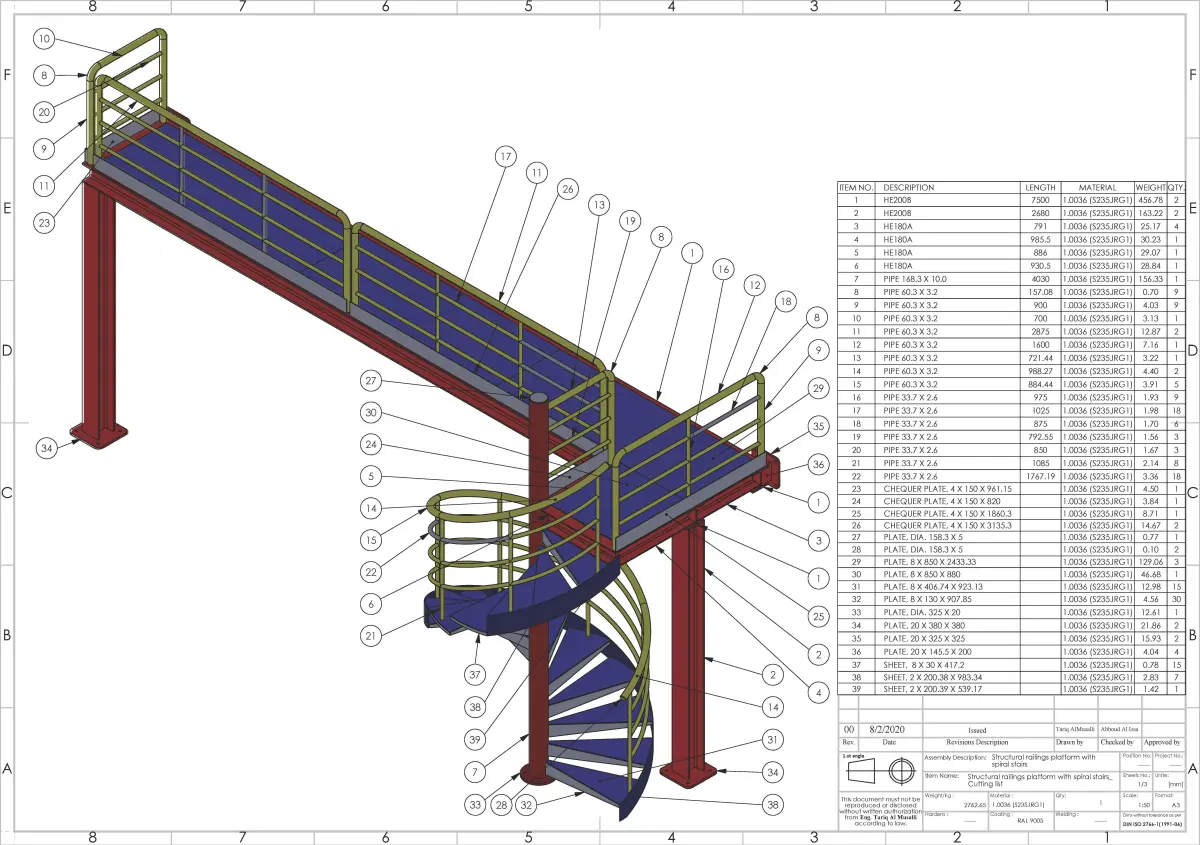Select item balloon 4

pyautogui.click(x=819, y=692)
